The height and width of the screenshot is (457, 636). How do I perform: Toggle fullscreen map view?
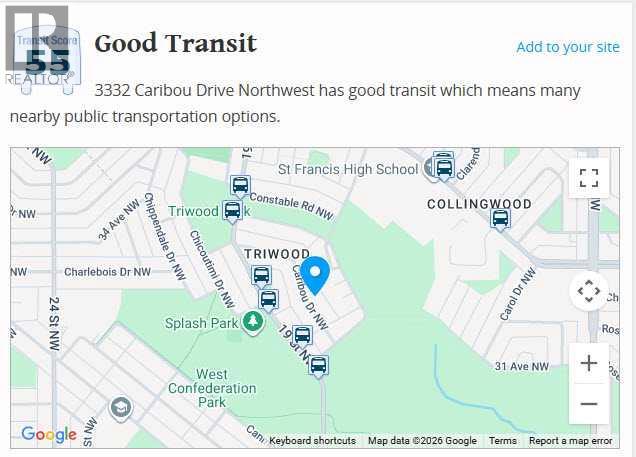pos(589,178)
